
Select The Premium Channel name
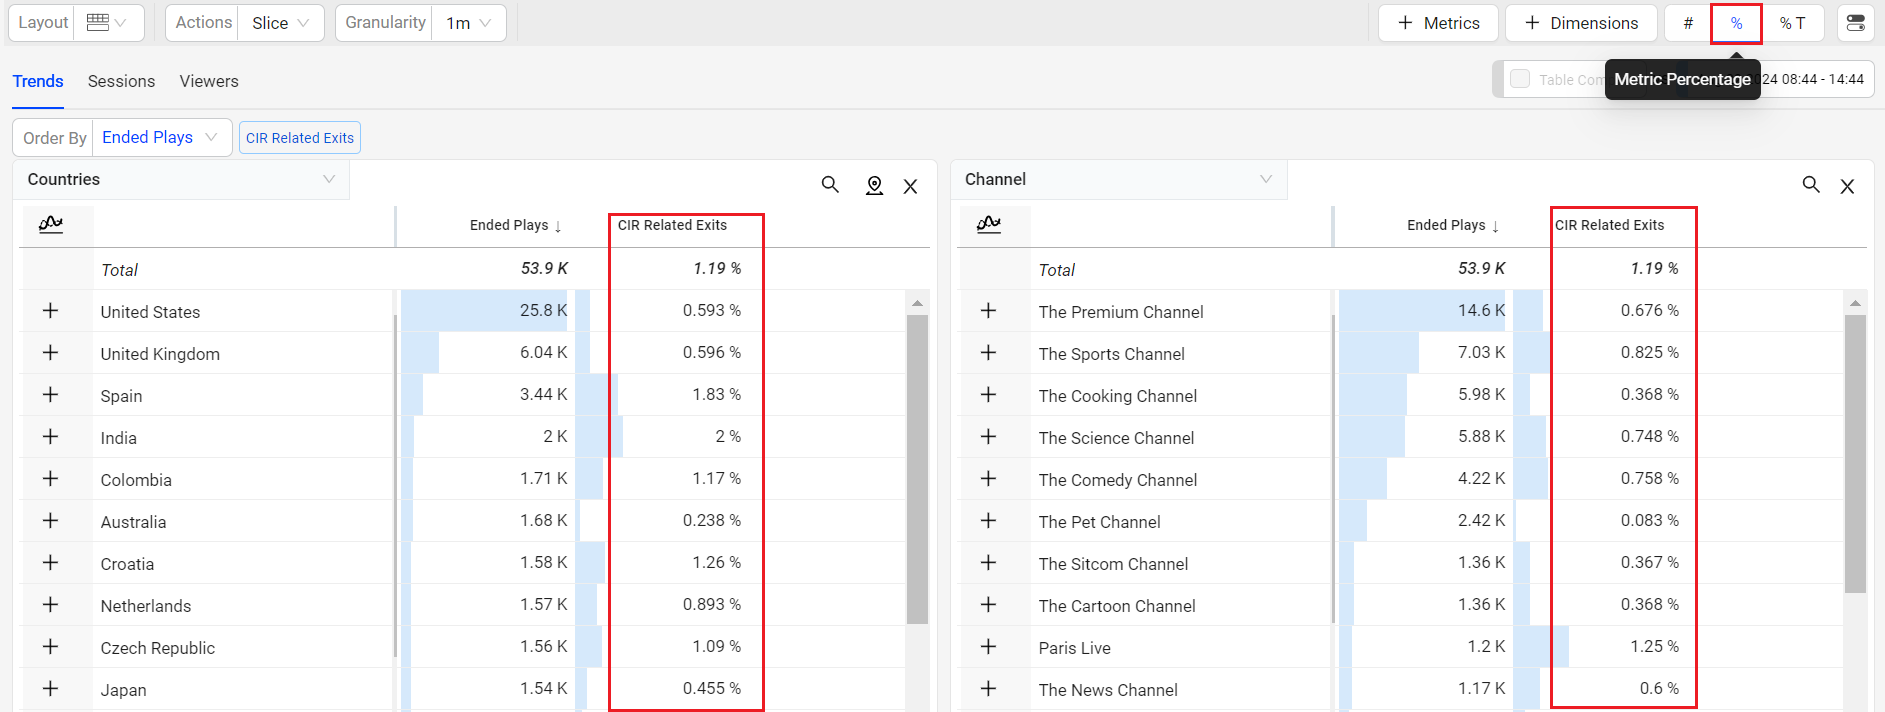[x=1121, y=312]
